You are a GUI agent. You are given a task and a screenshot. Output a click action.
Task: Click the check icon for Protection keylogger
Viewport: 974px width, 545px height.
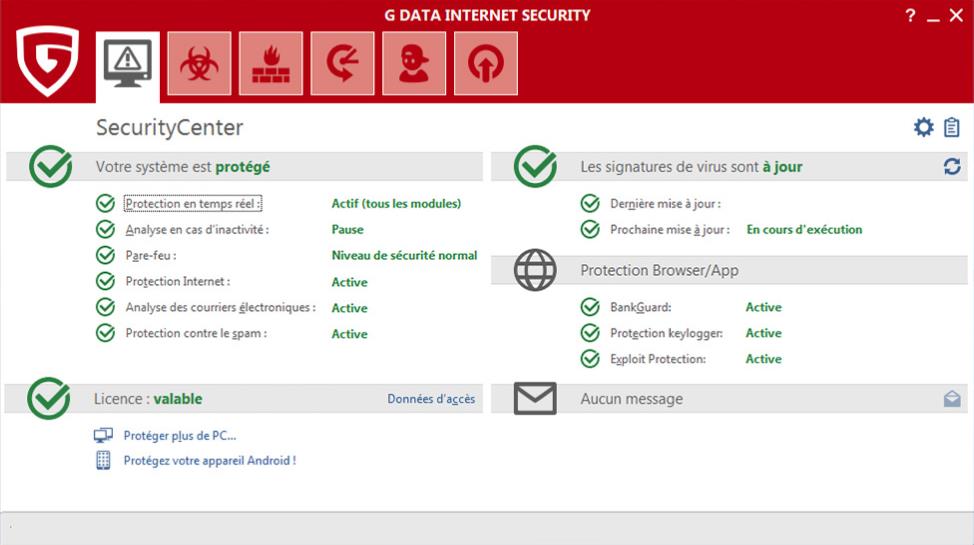(590, 333)
